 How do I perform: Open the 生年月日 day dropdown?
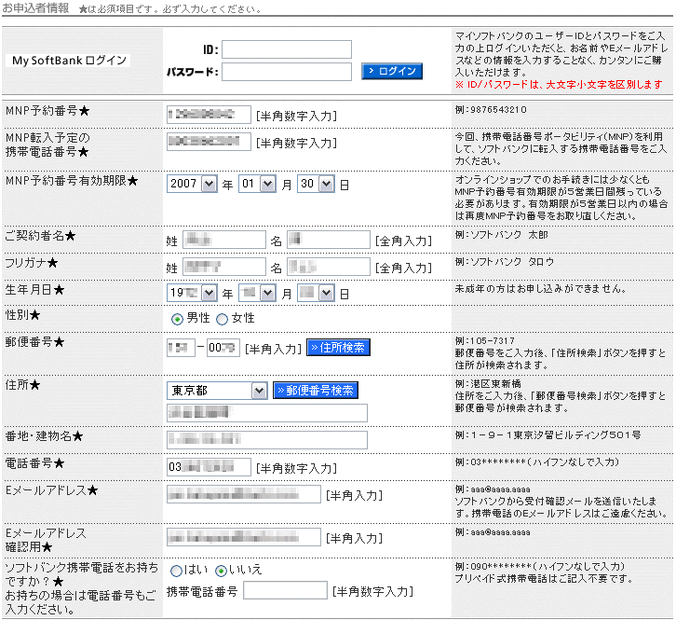click(316, 293)
